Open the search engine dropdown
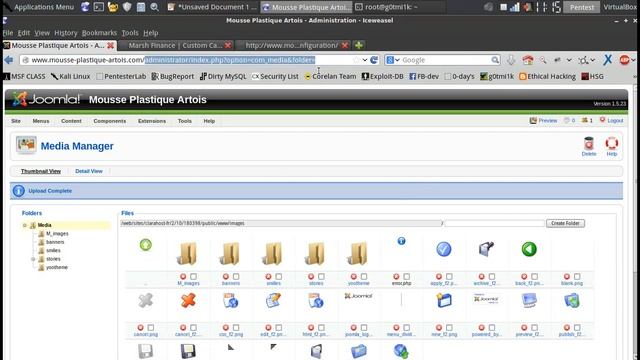640x360 pixels. 393,60
